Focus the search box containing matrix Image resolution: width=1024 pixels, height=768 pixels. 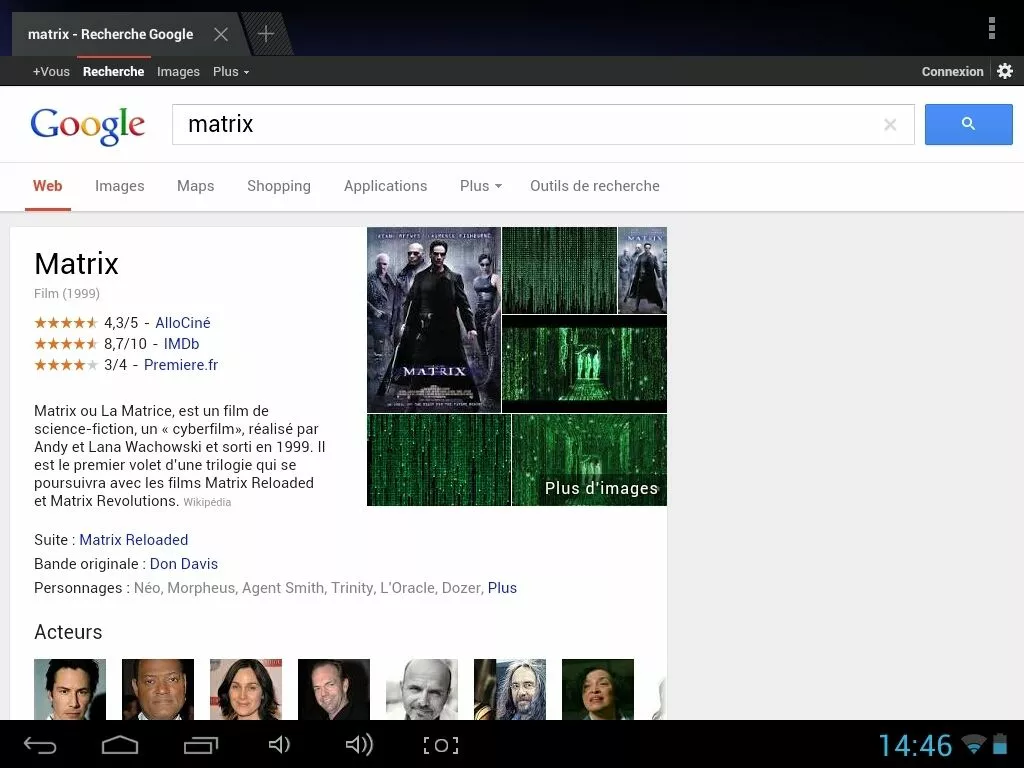tap(543, 124)
